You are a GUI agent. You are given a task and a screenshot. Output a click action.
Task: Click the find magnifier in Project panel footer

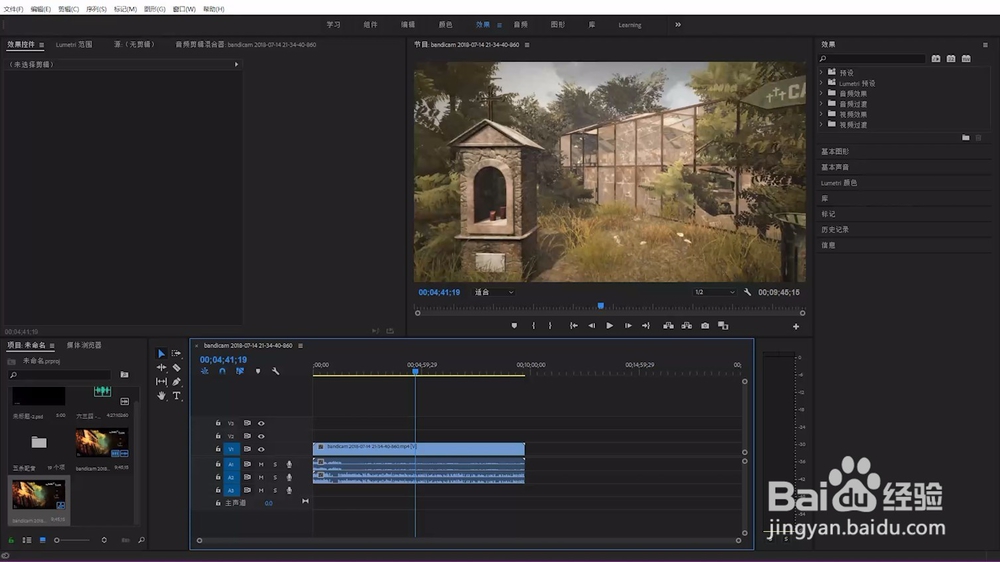[141, 540]
